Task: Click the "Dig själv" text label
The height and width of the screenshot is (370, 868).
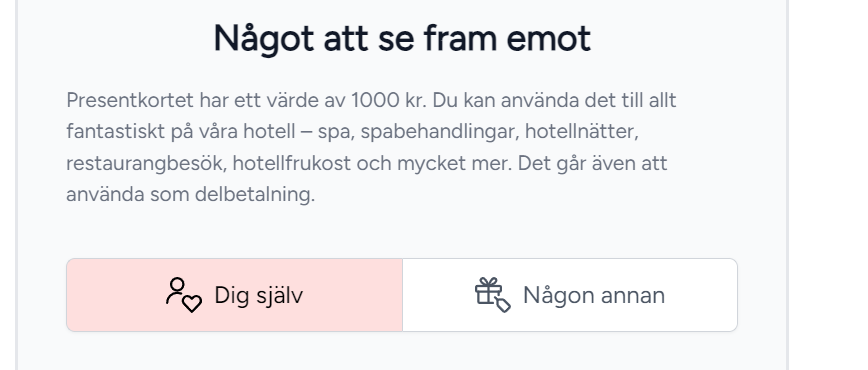Action: tap(259, 296)
